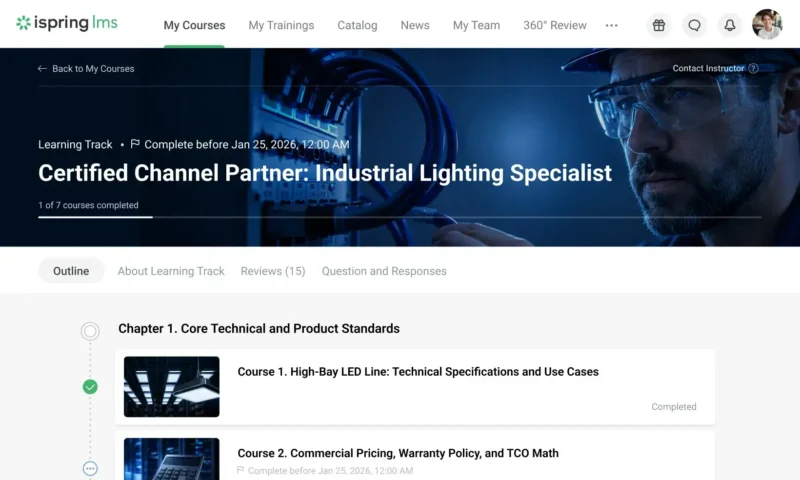Screen dimensions: 800x480
Task: Open the chat messages icon
Action: 694,25
